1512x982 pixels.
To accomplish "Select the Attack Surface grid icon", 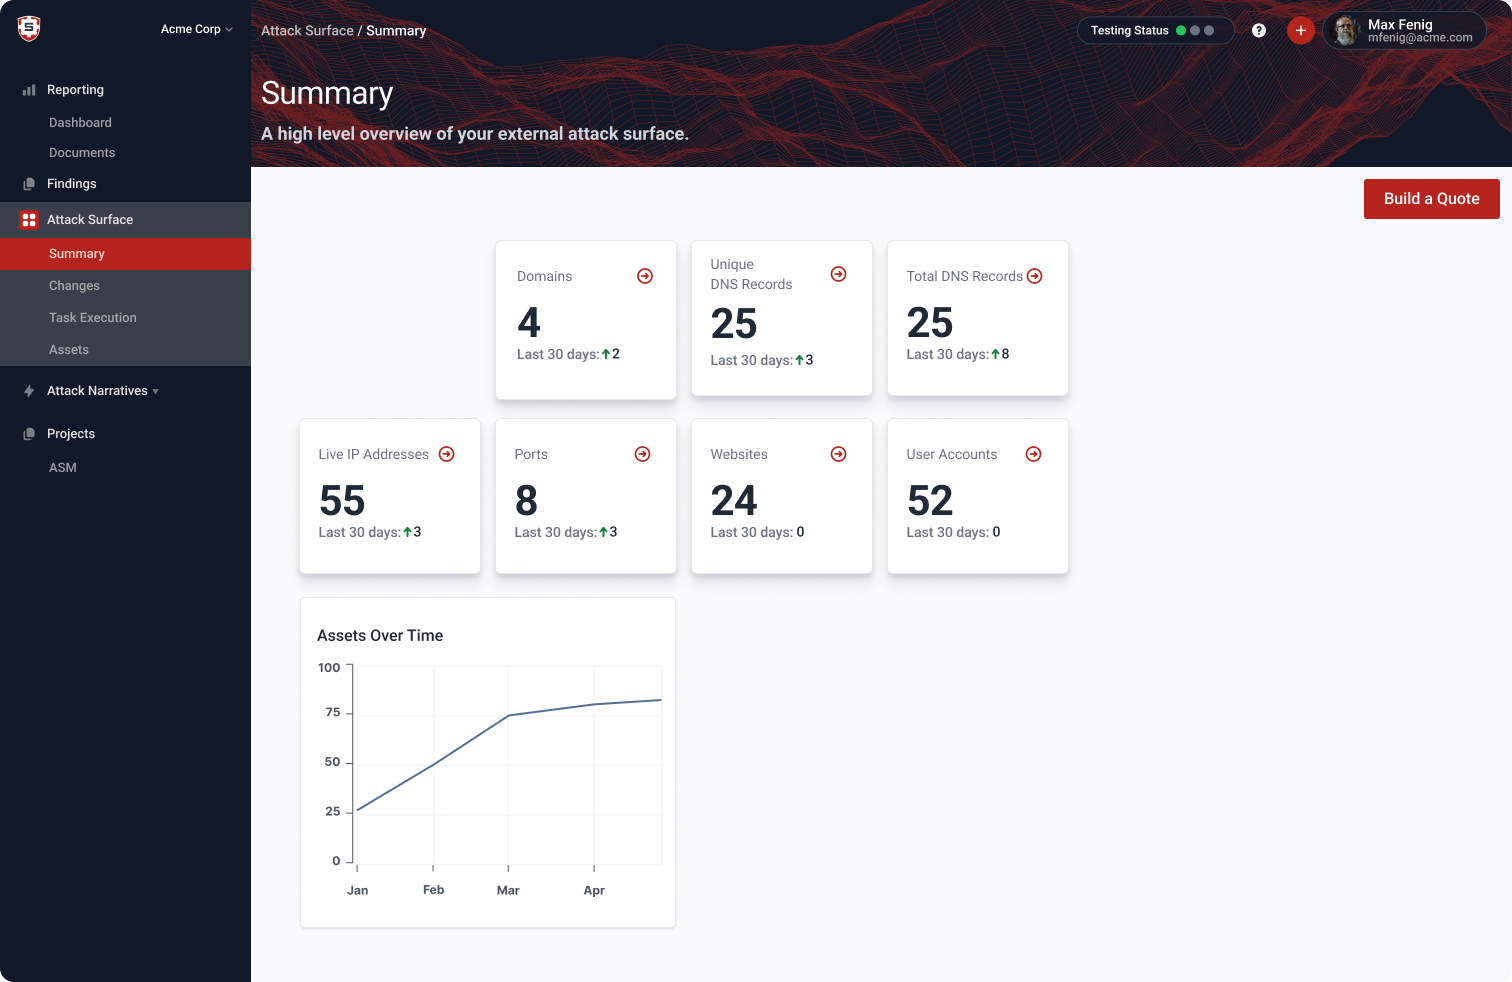I will pos(28,219).
